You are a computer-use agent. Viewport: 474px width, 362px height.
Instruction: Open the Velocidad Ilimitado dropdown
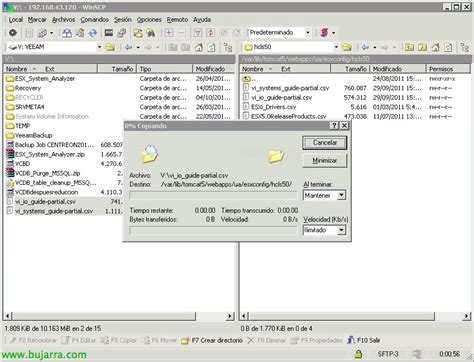(x=341, y=230)
